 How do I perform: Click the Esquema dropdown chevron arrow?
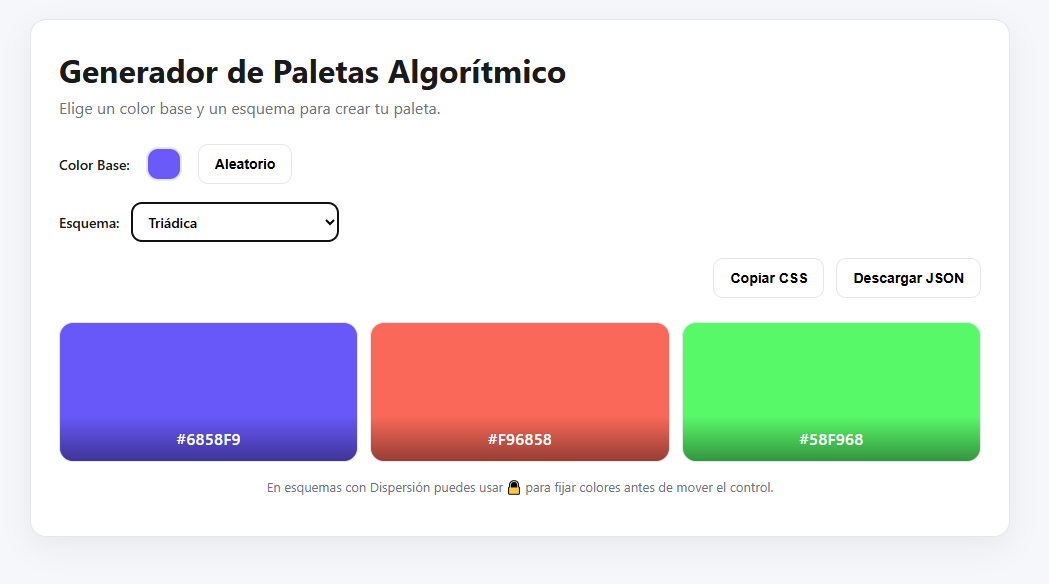coord(330,223)
